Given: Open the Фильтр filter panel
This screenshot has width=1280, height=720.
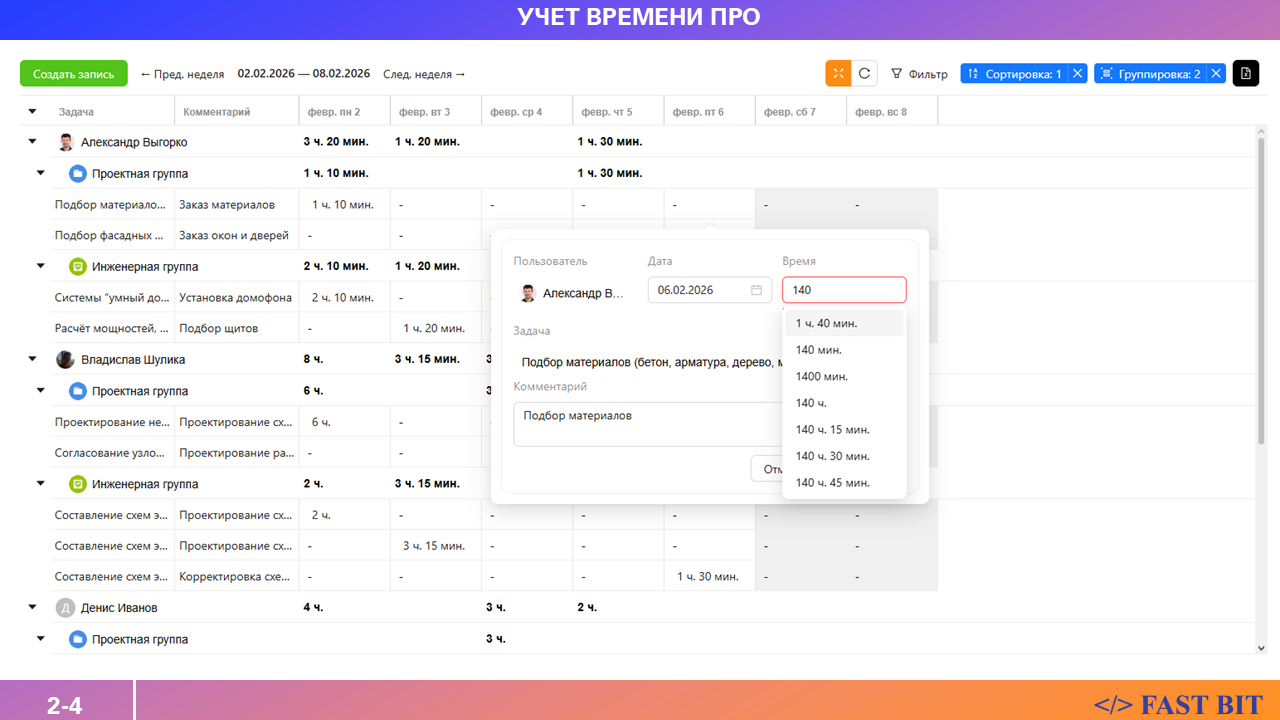Looking at the screenshot, I should tap(919, 74).
